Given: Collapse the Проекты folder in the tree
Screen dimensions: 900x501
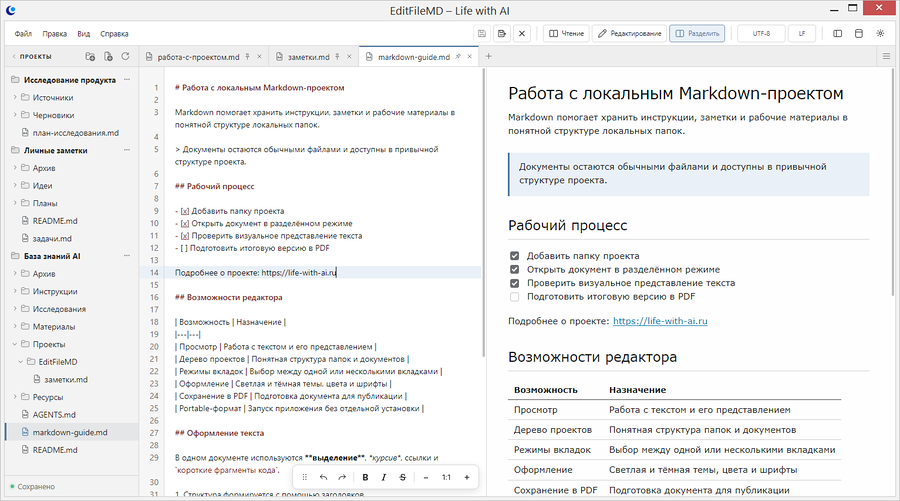Looking at the screenshot, I should (15, 344).
